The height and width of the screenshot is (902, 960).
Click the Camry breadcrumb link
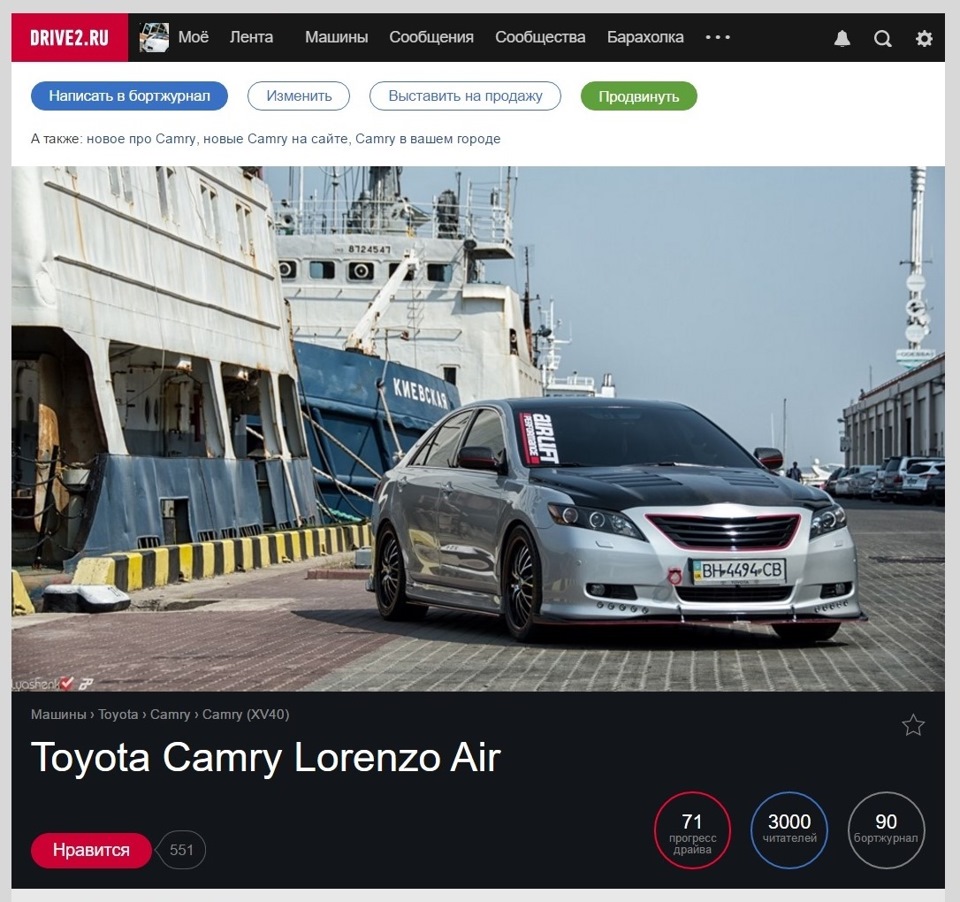click(170, 714)
